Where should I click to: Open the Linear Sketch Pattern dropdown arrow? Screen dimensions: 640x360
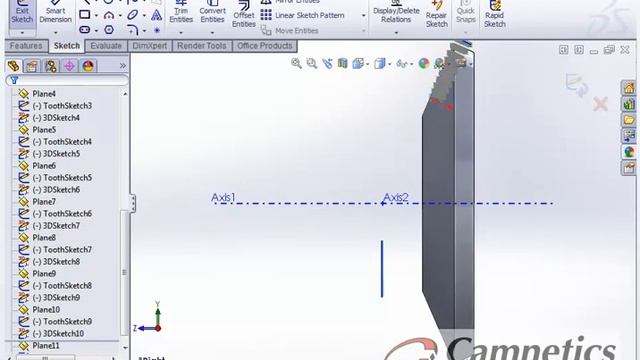363,16
